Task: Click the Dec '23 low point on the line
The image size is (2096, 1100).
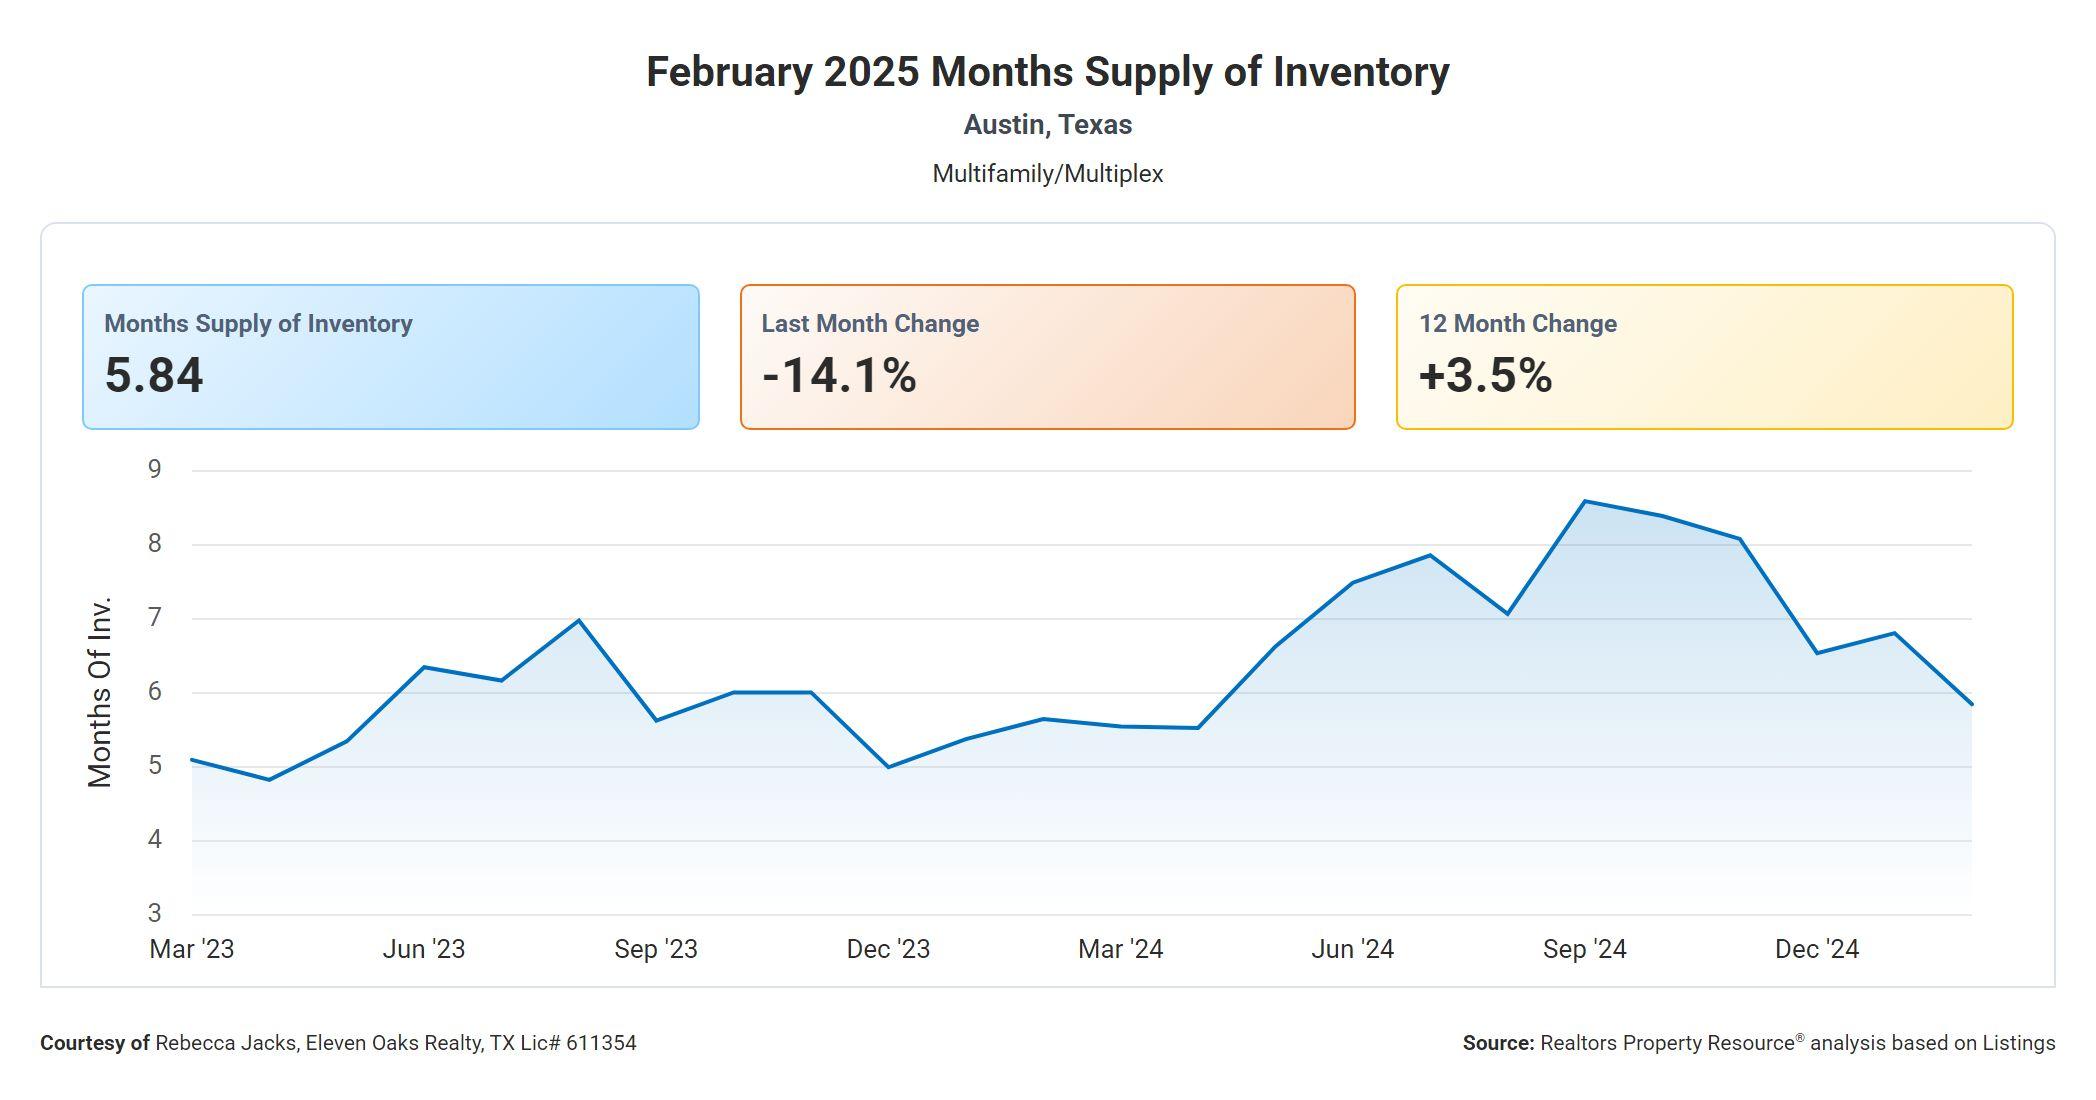Action: click(888, 767)
